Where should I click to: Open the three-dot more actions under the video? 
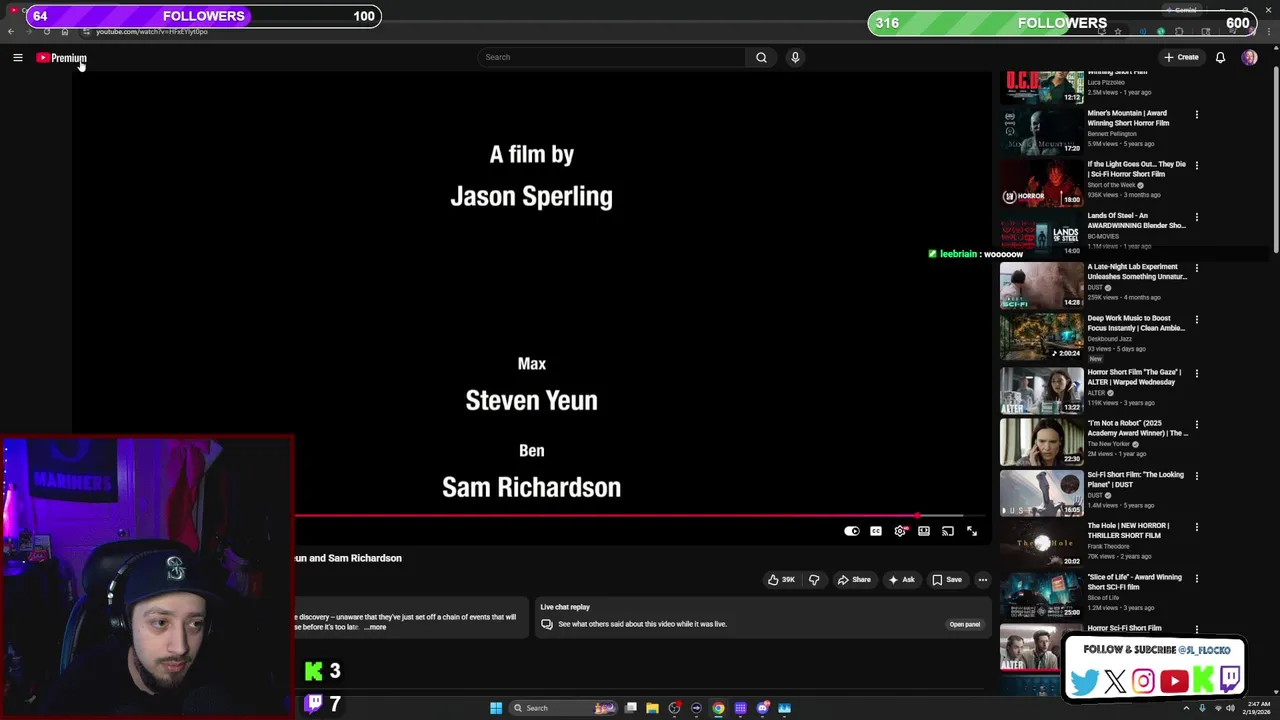[983, 580]
